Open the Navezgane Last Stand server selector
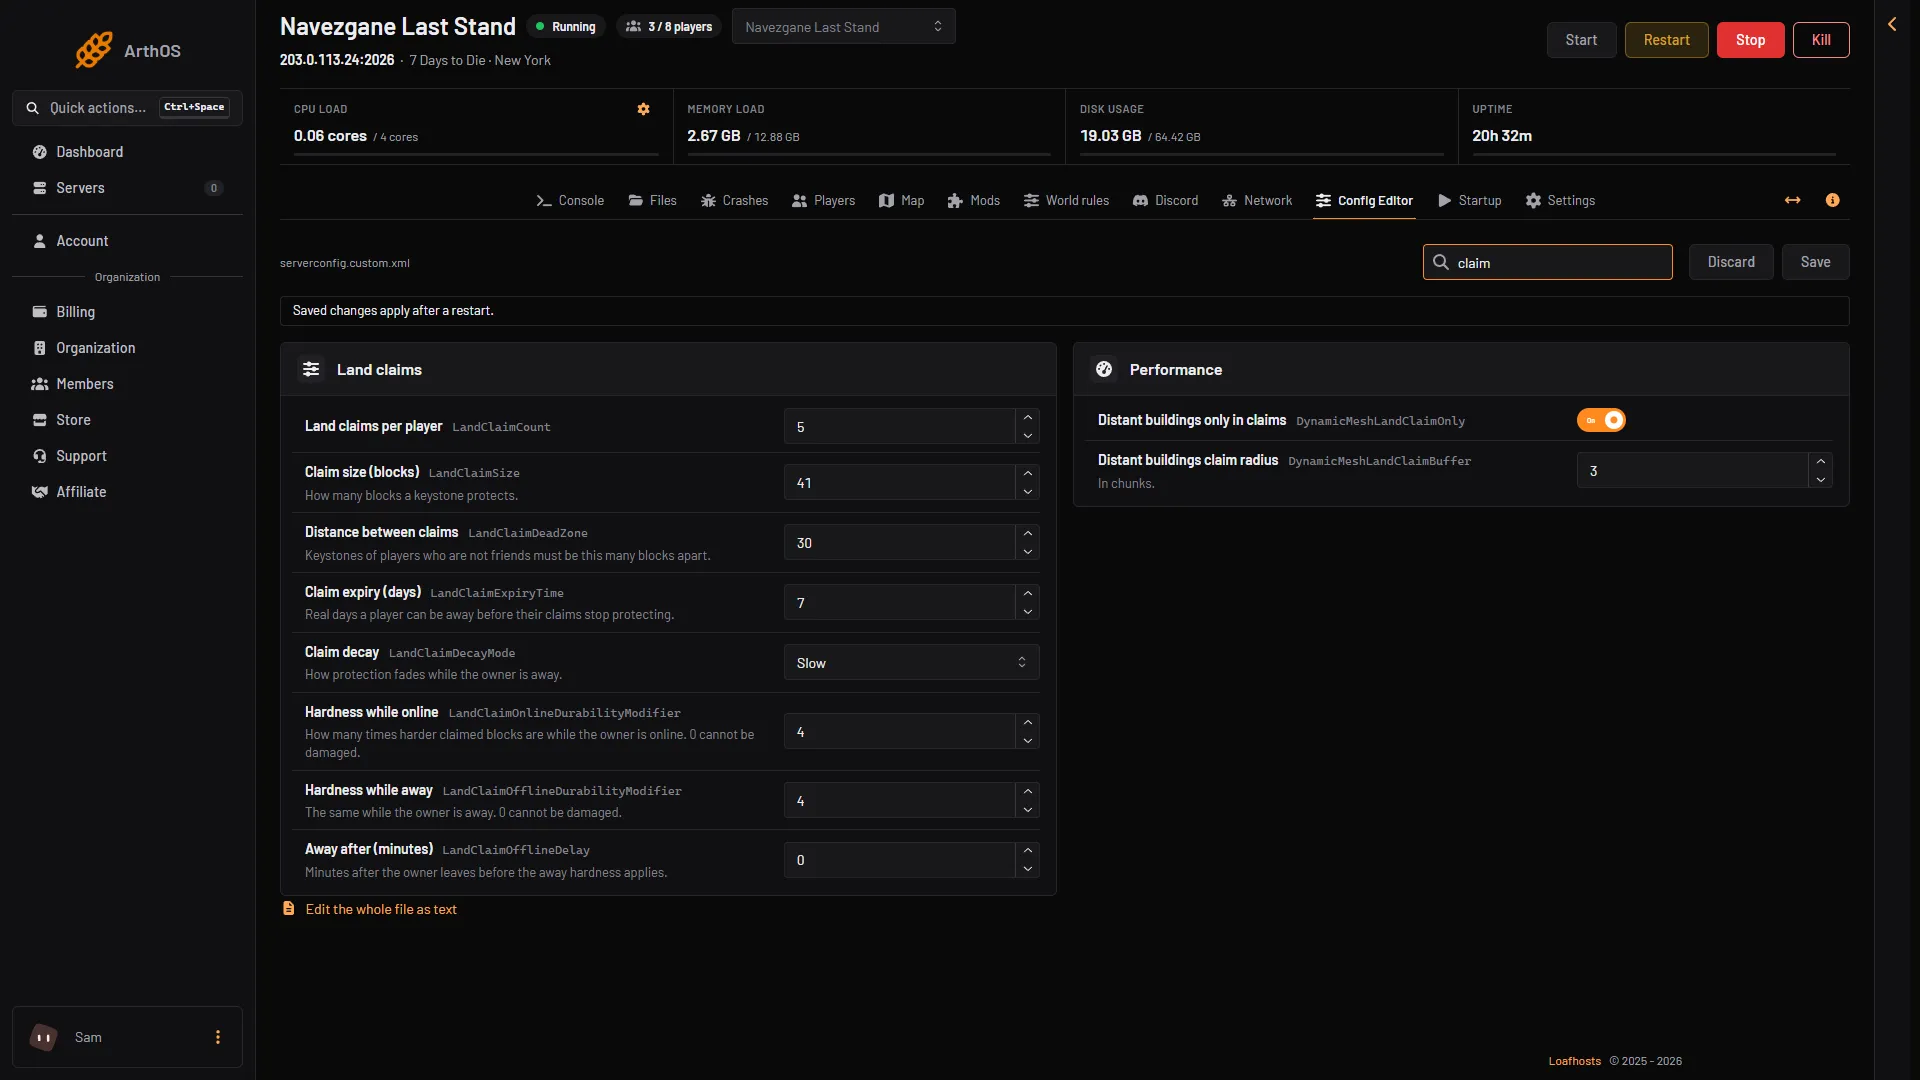The width and height of the screenshot is (1920, 1080). point(843,26)
